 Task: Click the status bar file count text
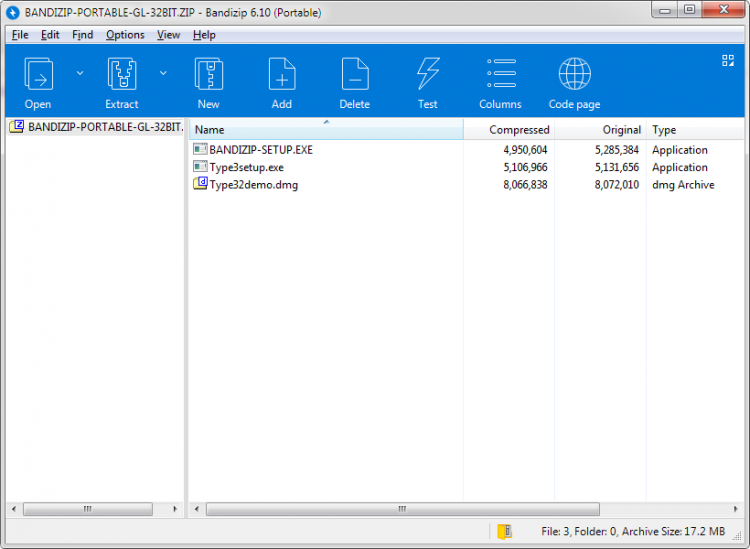point(633,531)
